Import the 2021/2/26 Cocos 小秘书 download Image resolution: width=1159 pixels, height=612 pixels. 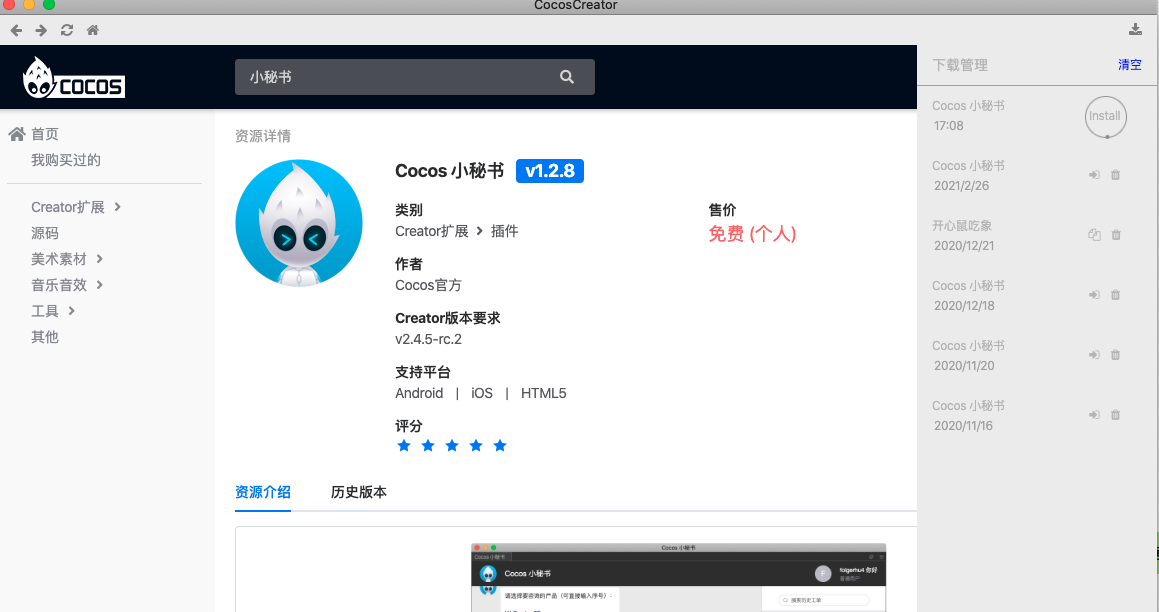click(x=1094, y=175)
